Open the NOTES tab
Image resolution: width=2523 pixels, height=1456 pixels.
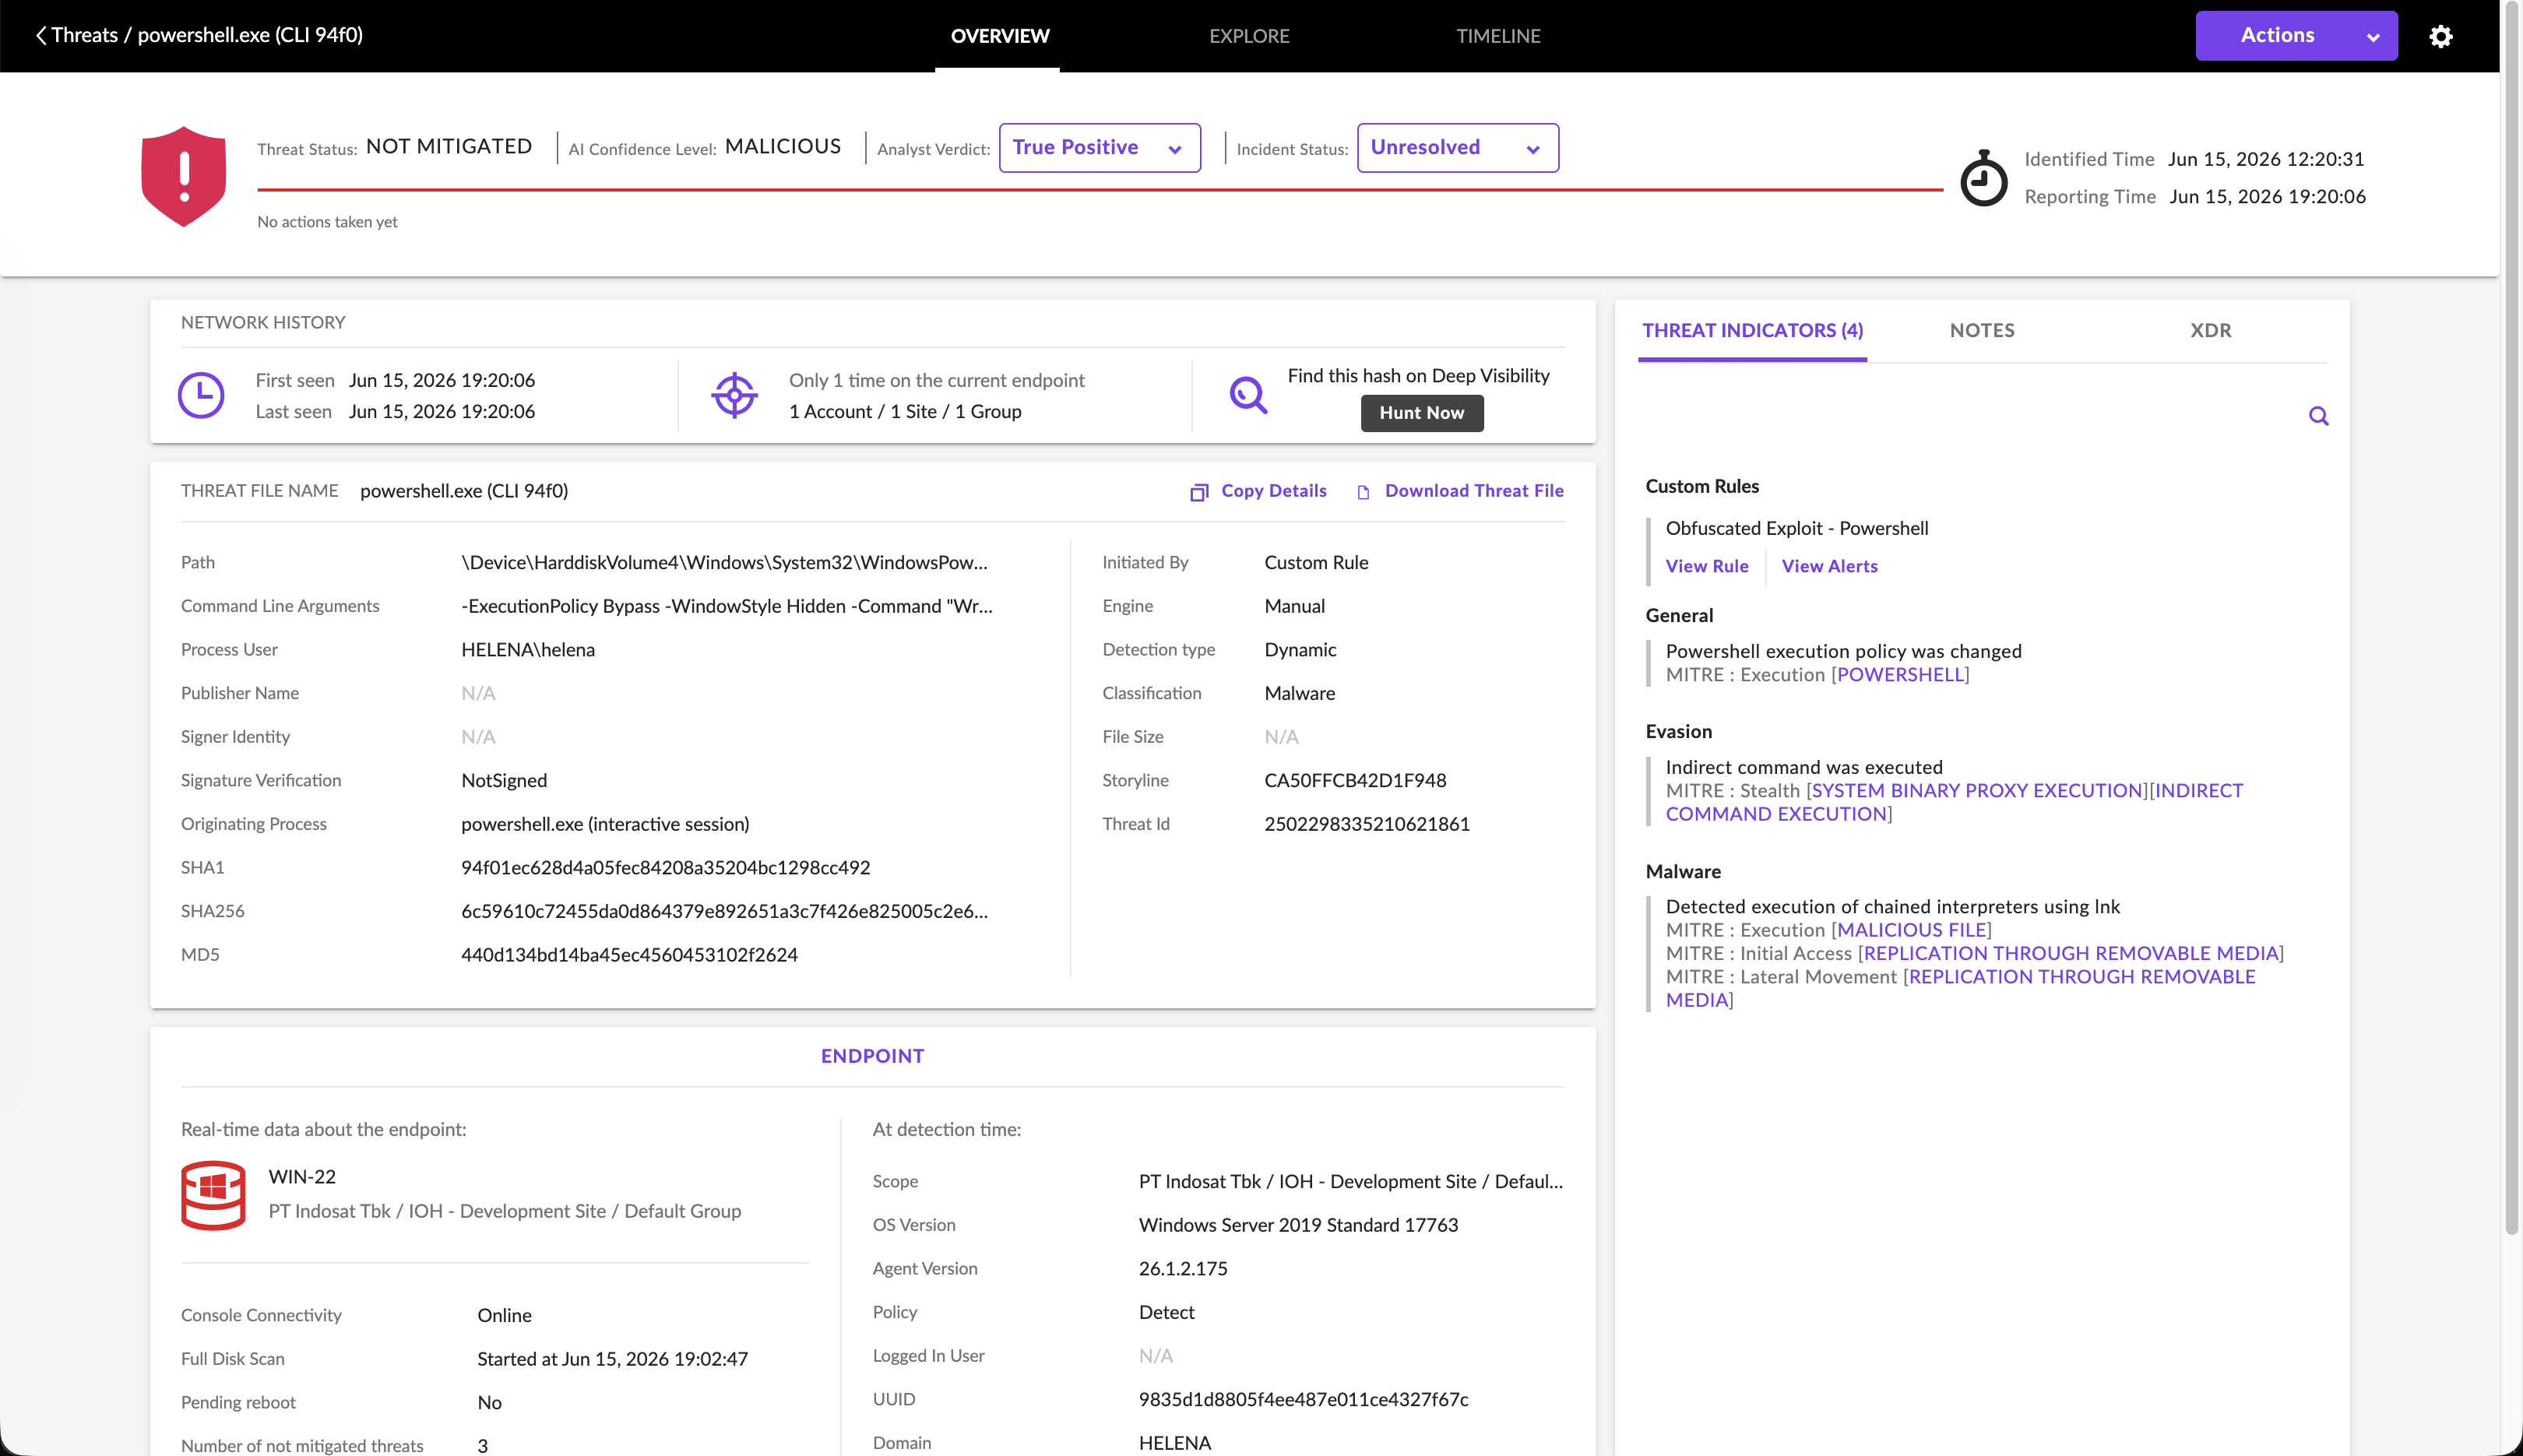click(1982, 330)
